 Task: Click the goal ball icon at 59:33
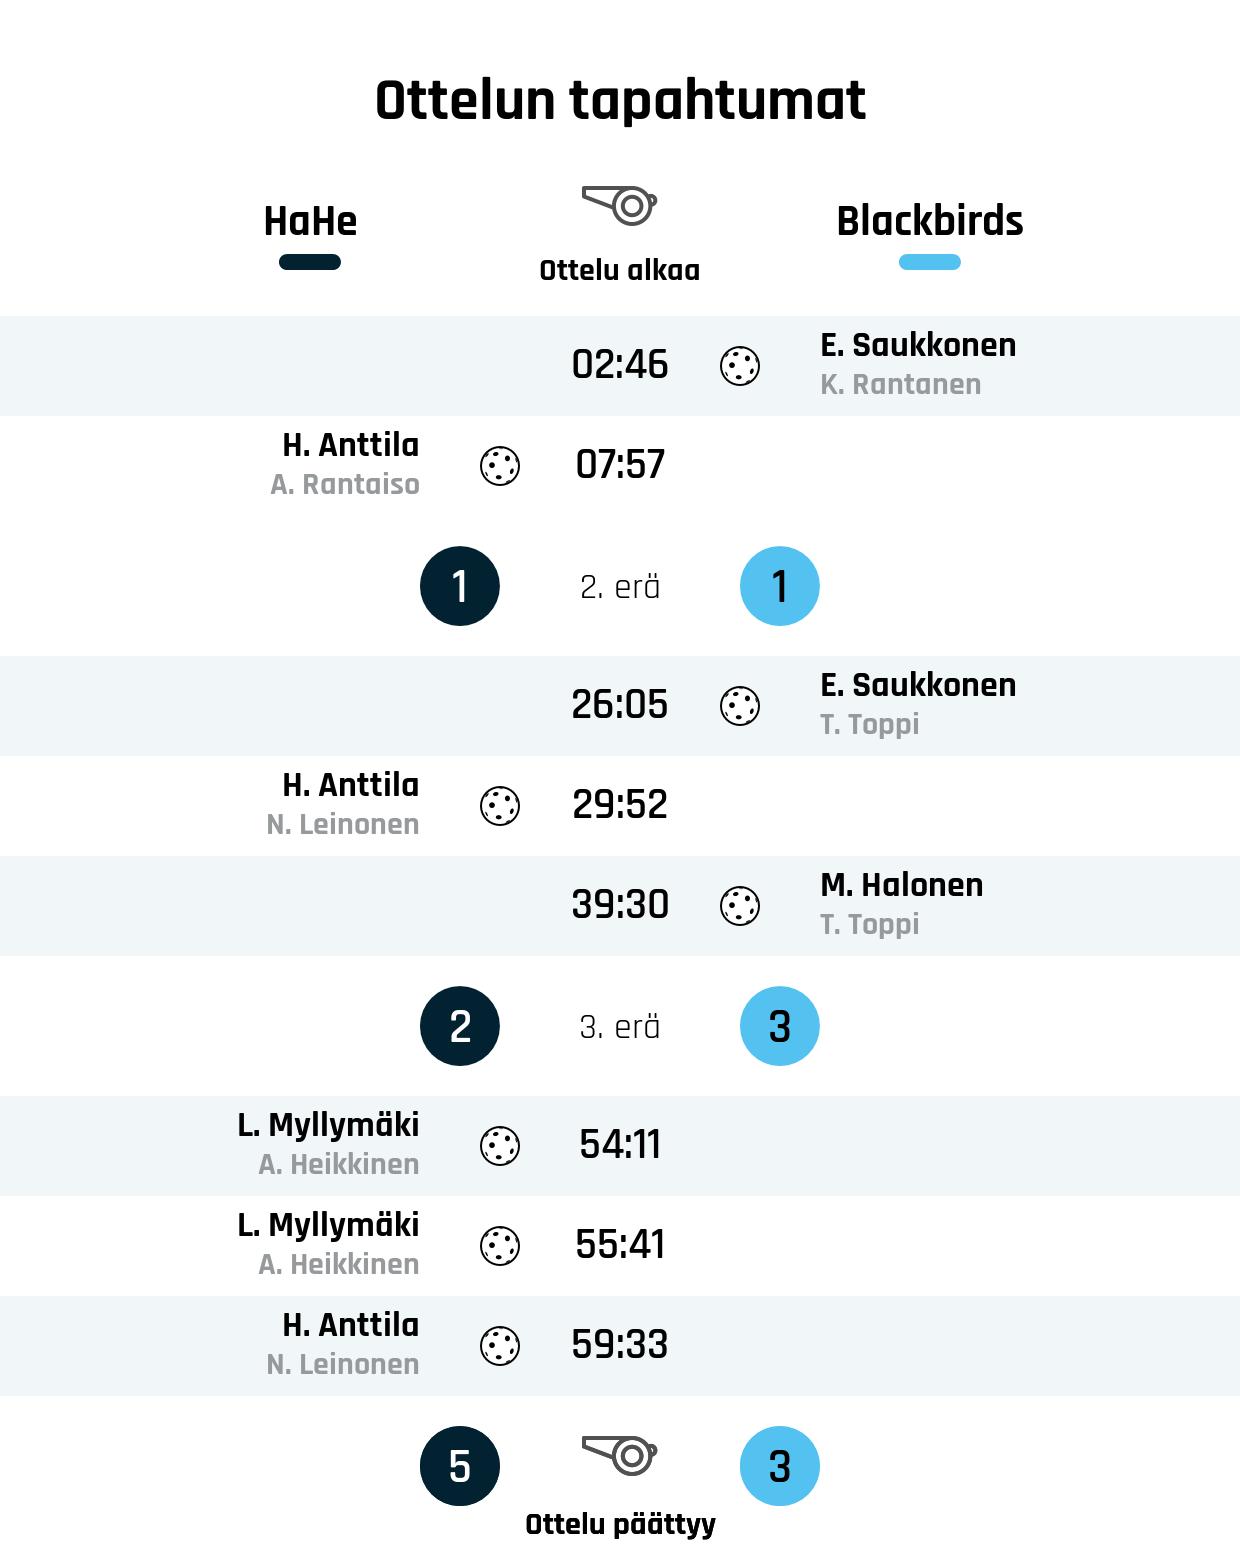click(500, 1346)
